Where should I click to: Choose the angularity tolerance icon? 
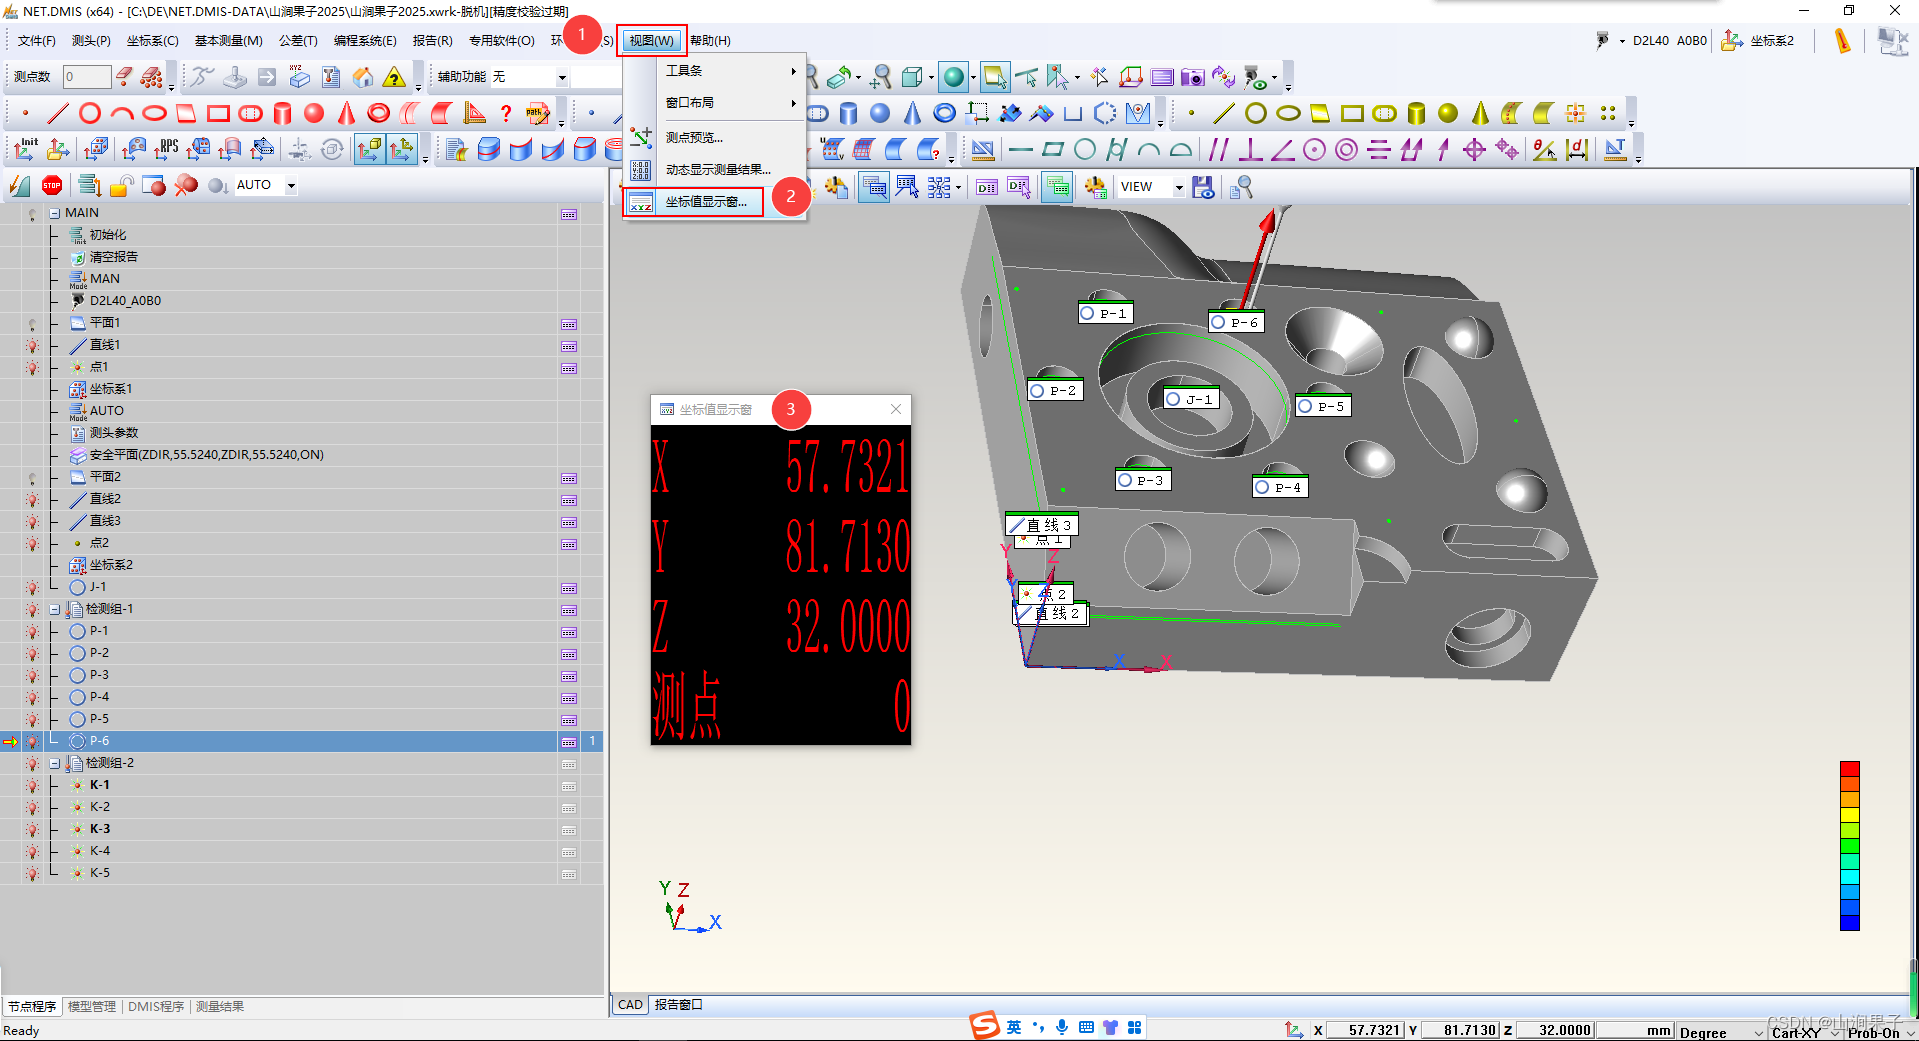[x=1282, y=150]
